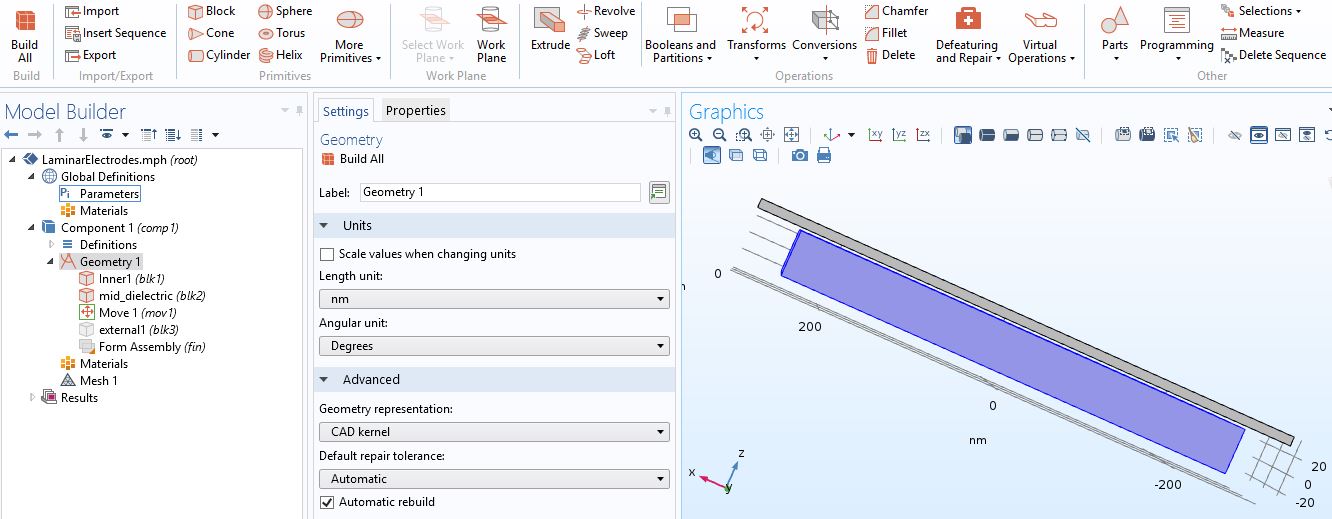The image size is (1332, 519).
Task: Choose the Loft operation
Action: tap(596, 55)
